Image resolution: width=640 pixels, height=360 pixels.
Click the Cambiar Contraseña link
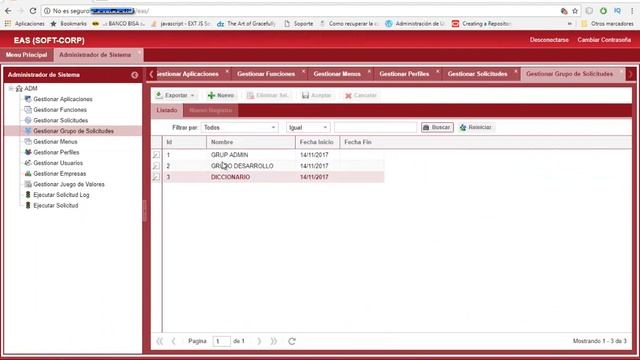pos(604,40)
